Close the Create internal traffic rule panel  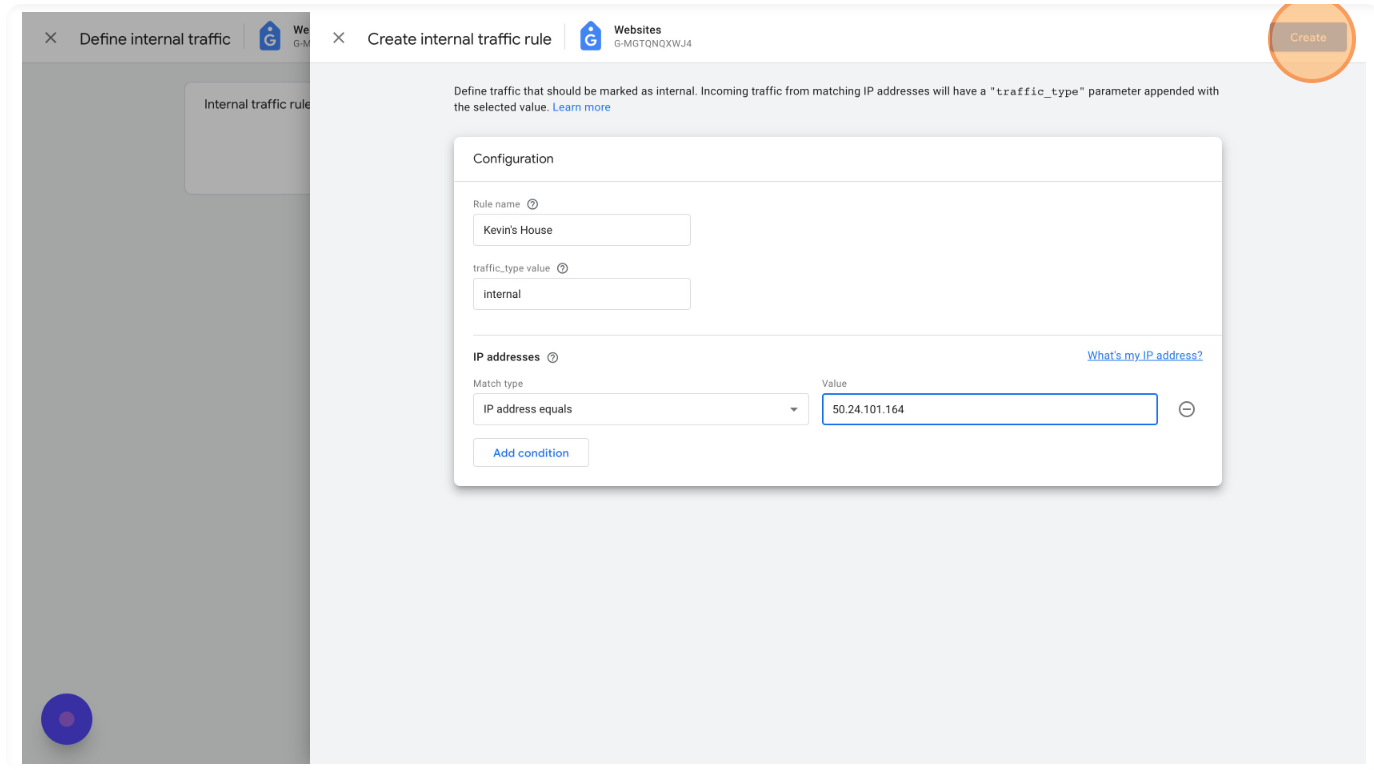point(339,38)
